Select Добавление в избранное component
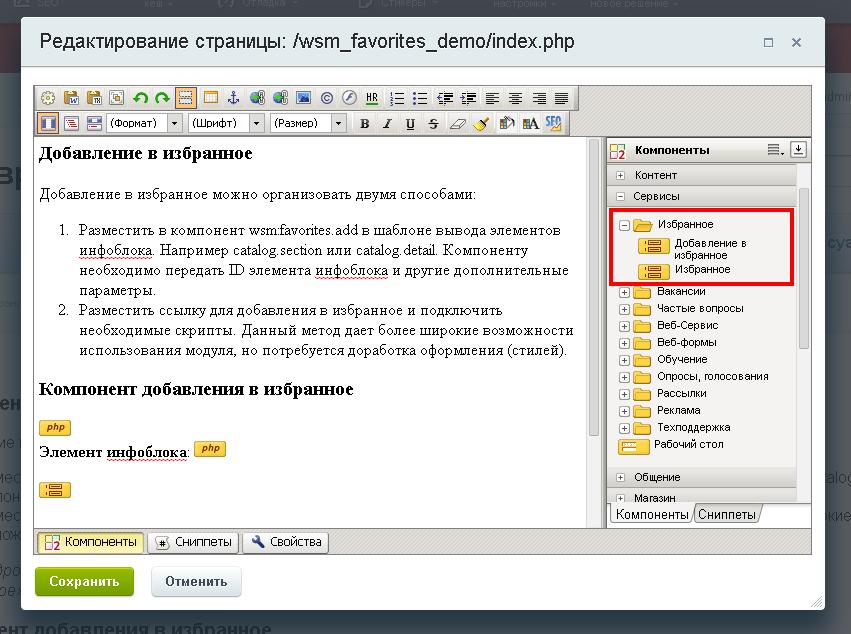 coord(710,248)
